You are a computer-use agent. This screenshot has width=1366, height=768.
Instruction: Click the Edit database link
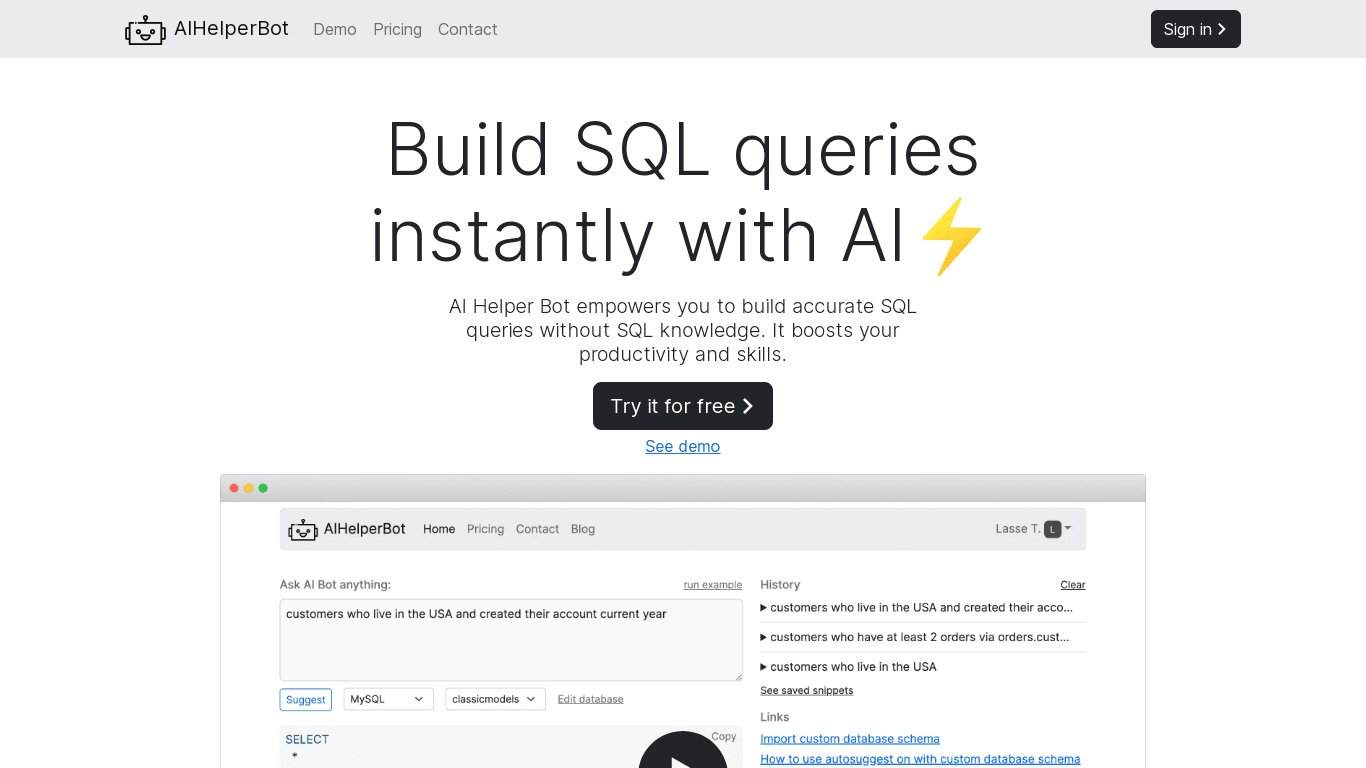tap(590, 699)
